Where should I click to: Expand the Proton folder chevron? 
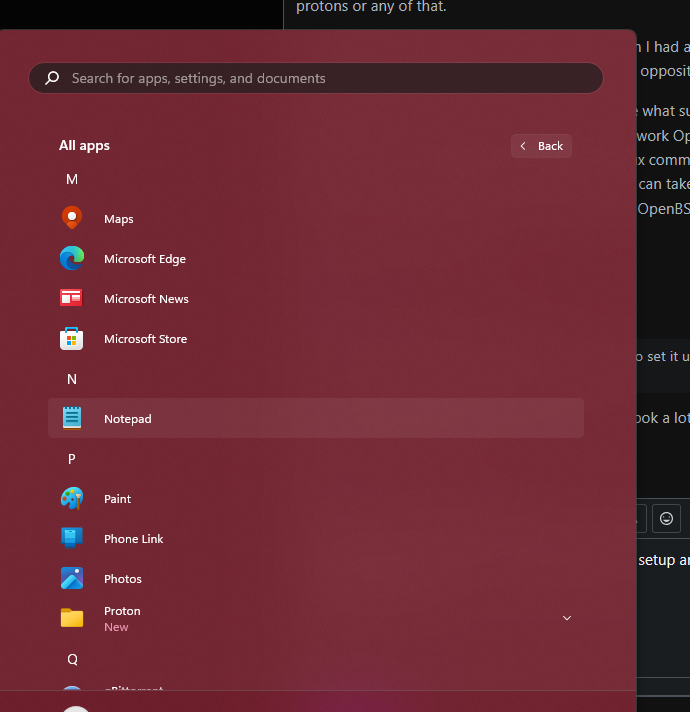[567, 618]
